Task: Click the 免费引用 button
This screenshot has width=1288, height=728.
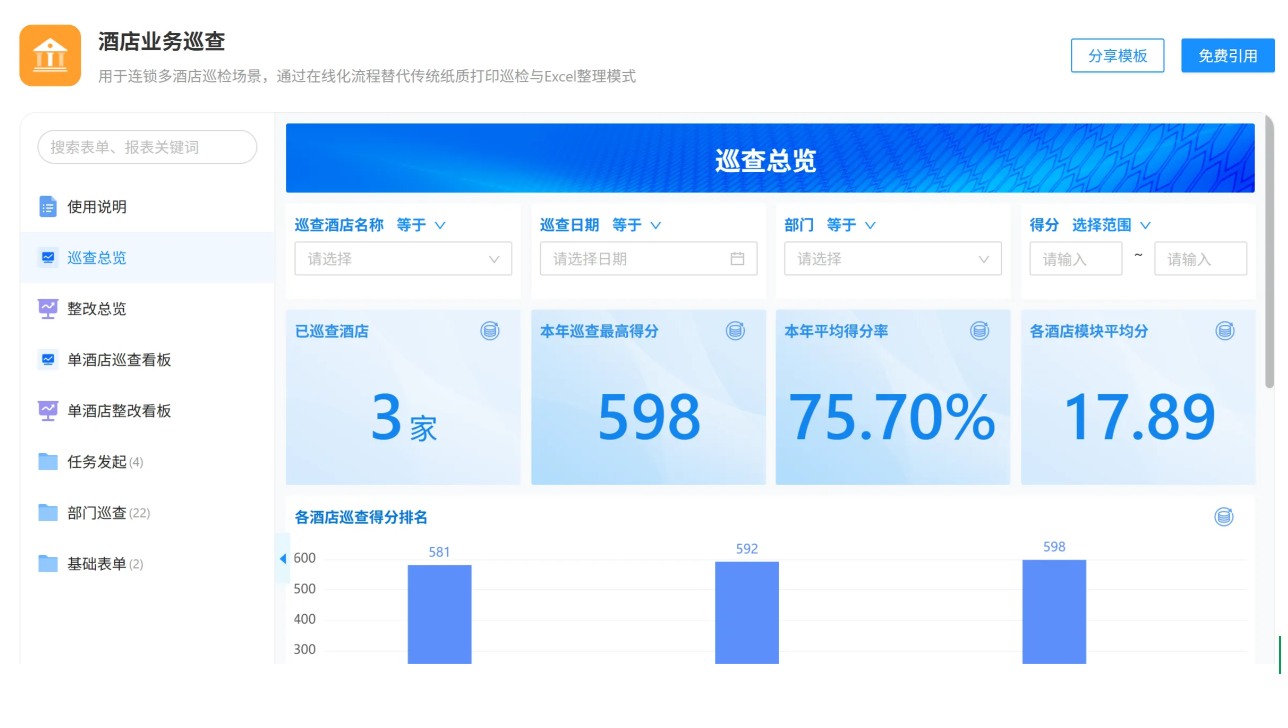Action: [1228, 56]
